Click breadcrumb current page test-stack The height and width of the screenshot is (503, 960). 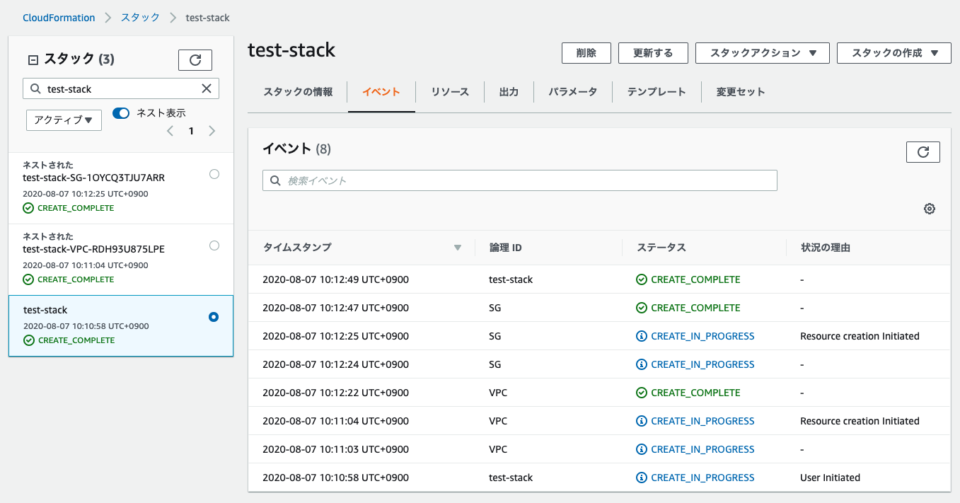208,18
